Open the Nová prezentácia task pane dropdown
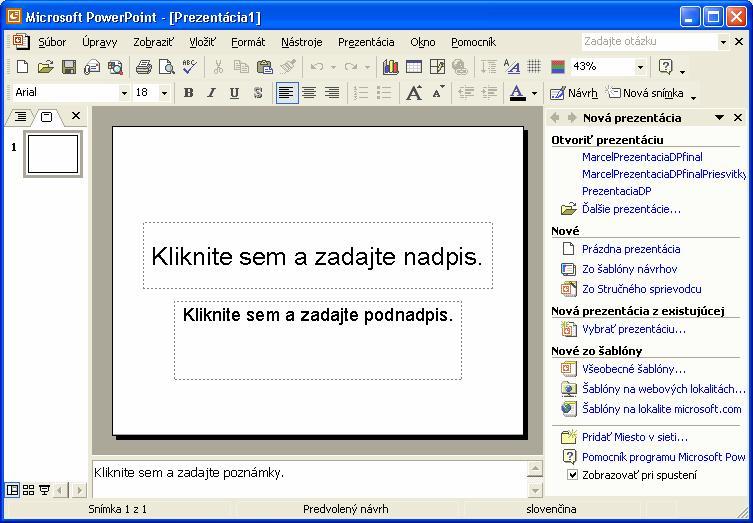Image resolution: width=753 pixels, height=523 pixels. (x=719, y=118)
